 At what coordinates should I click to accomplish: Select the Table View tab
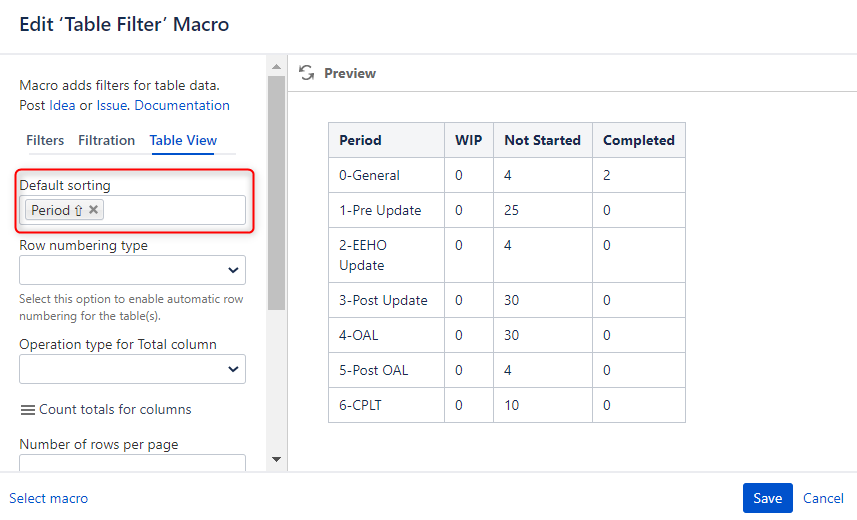tap(183, 141)
